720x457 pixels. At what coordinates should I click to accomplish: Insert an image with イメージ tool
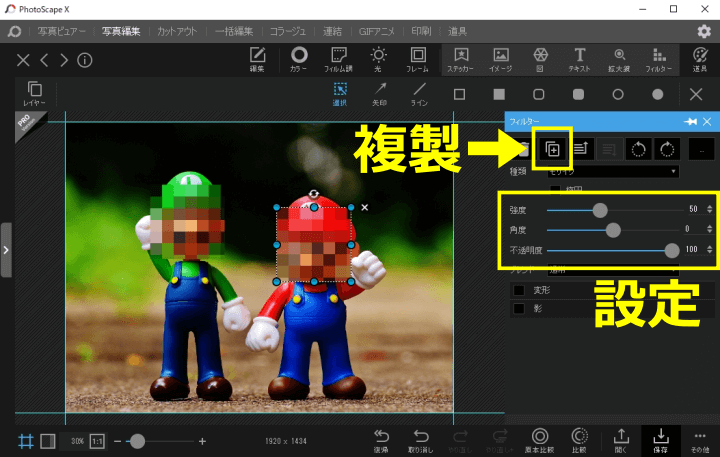pyautogui.click(x=501, y=60)
